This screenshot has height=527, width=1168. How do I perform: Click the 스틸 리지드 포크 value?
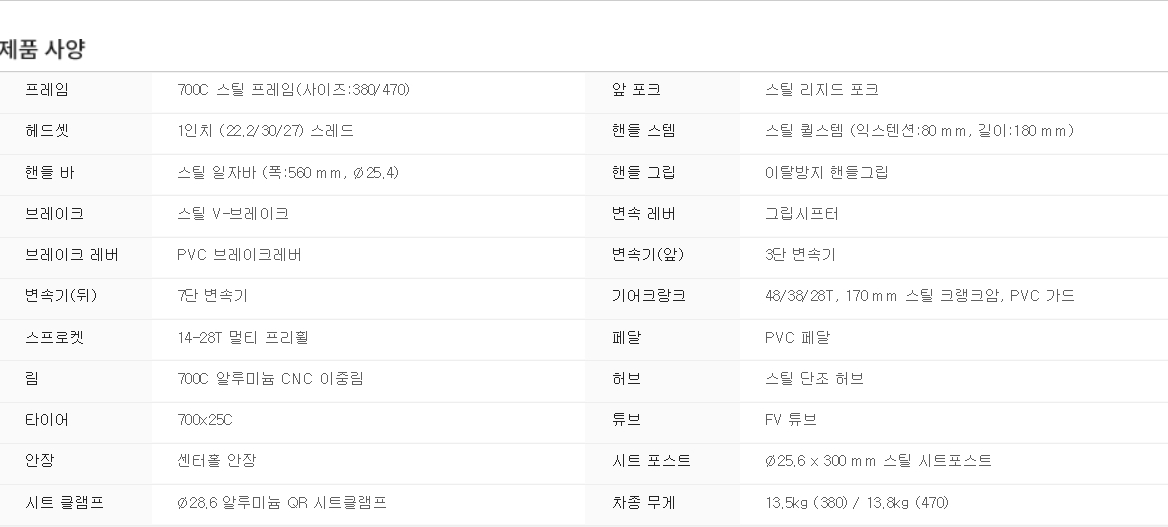click(x=822, y=89)
